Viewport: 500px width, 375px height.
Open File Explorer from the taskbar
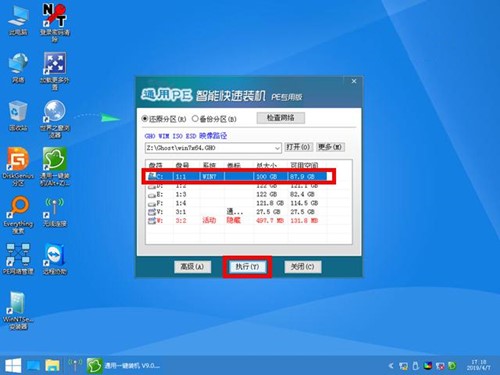tap(52, 365)
